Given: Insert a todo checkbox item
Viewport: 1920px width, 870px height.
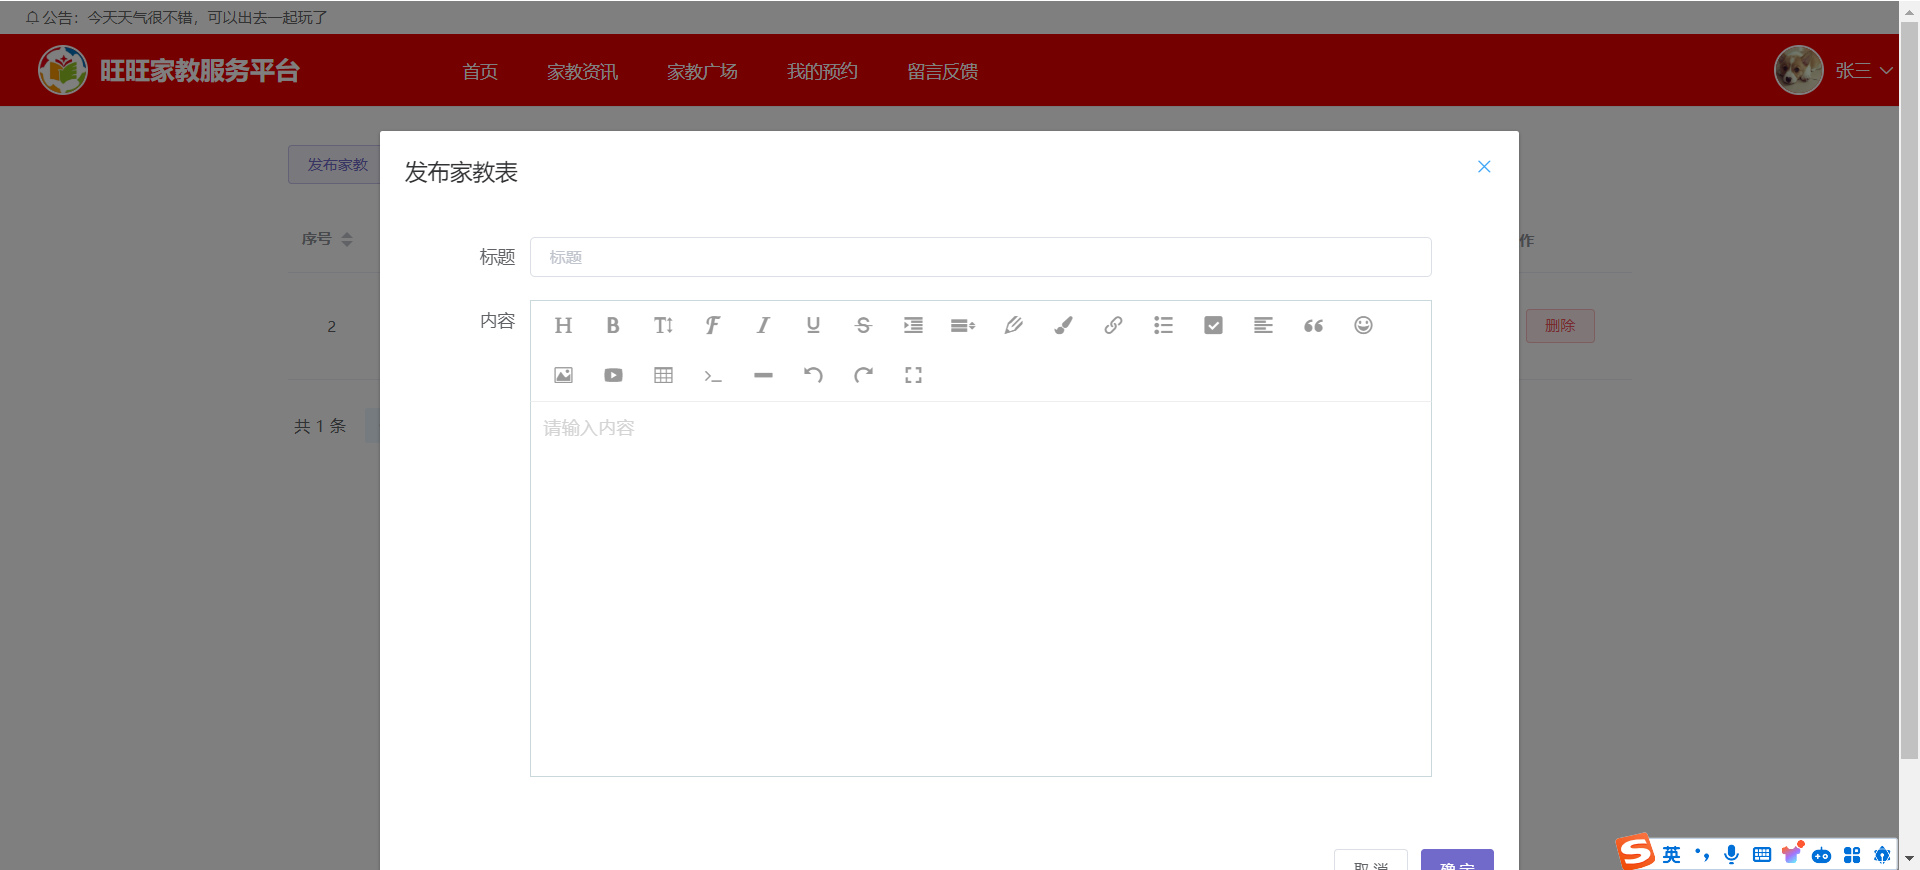Looking at the screenshot, I should pos(1213,325).
